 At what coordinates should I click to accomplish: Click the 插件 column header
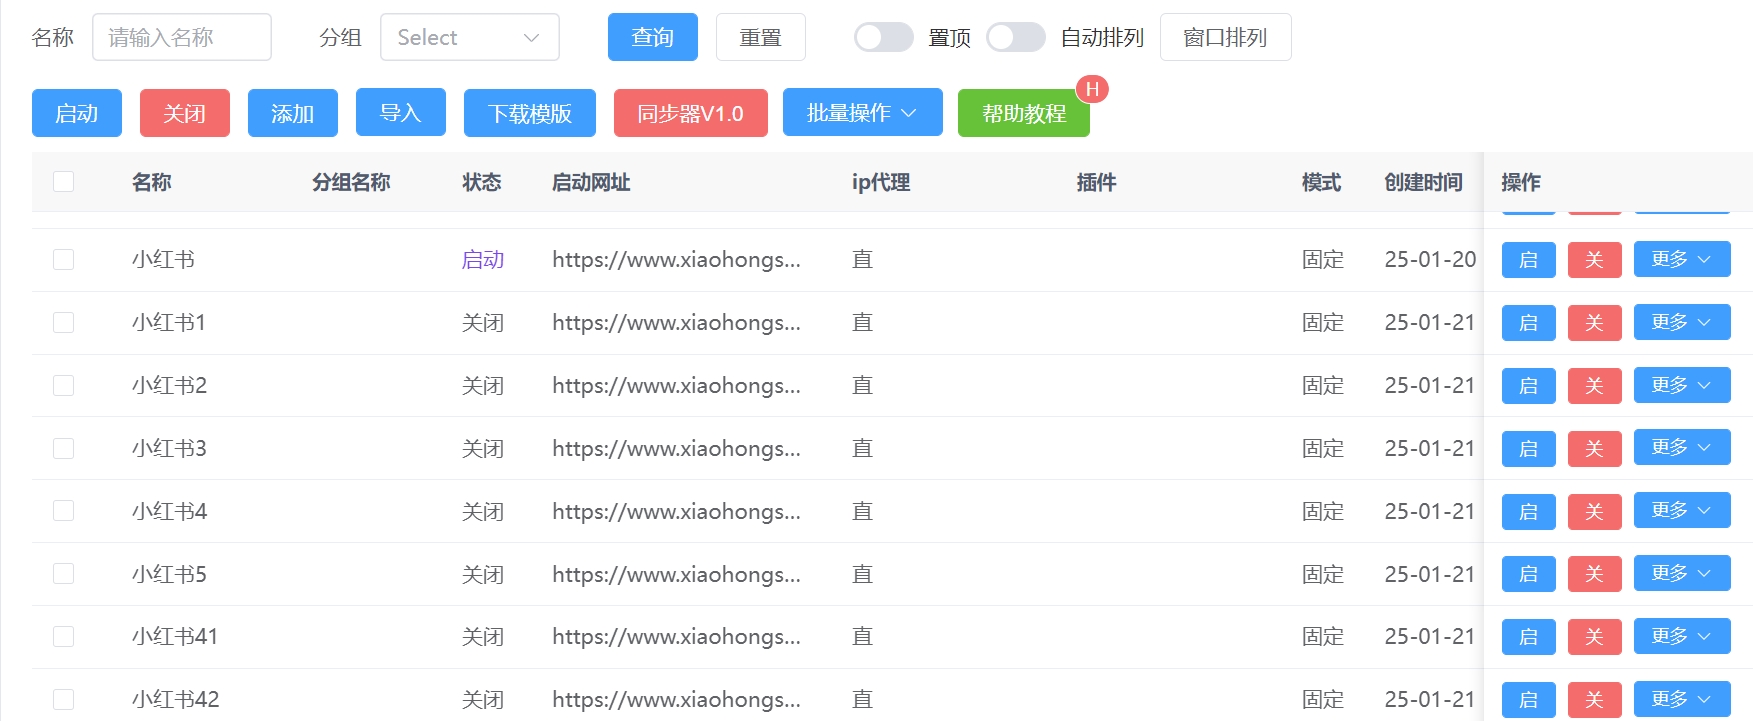[1096, 182]
